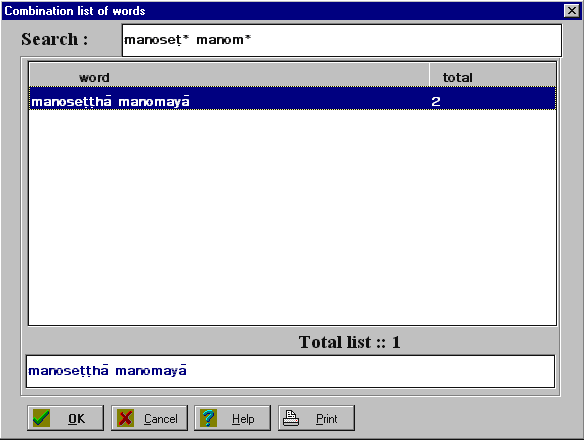Click the Total list :: 1 label
Image resolution: width=584 pixels, height=440 pixels.
[349, 342]
